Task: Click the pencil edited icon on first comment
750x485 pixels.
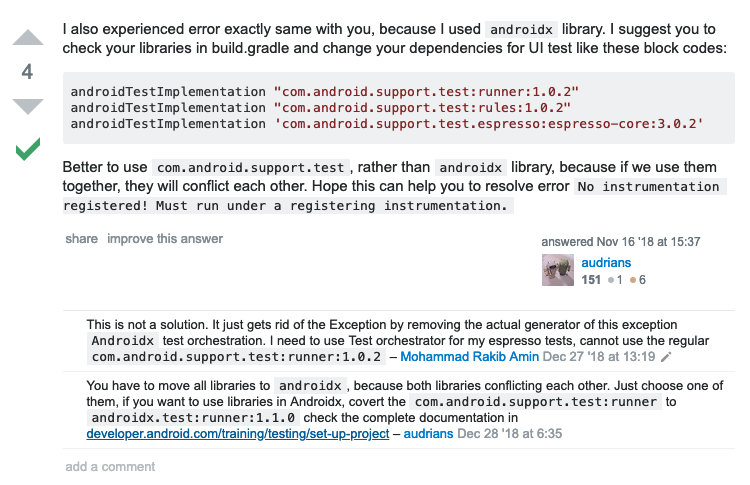Action: coord(667,356)
